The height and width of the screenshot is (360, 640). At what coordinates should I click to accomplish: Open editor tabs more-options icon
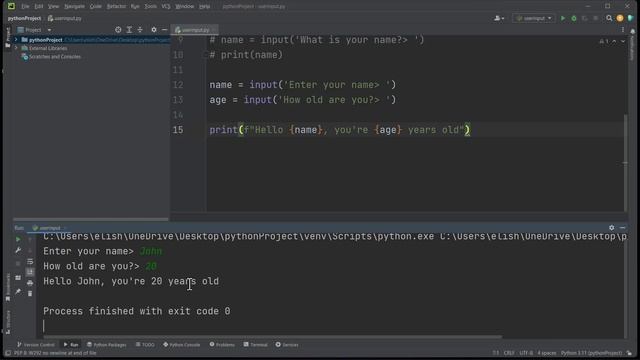click(x=623, y=30)
